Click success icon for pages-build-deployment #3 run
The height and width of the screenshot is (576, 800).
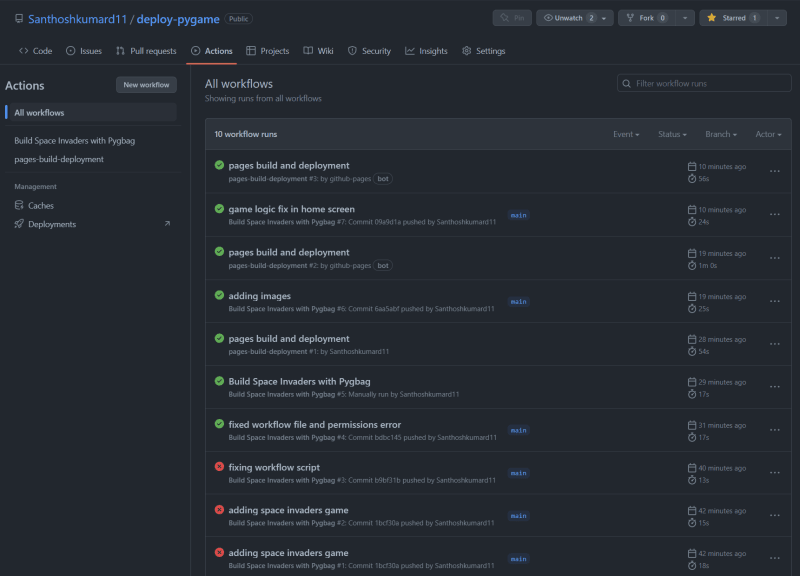pos(219,165)
